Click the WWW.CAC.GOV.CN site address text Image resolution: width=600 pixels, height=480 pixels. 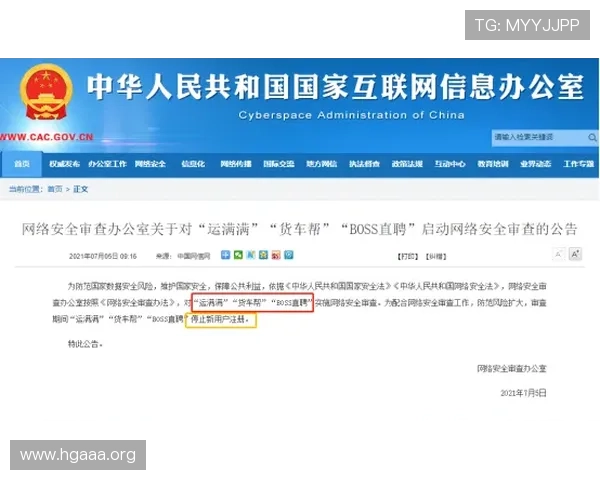tap(46, 137)
